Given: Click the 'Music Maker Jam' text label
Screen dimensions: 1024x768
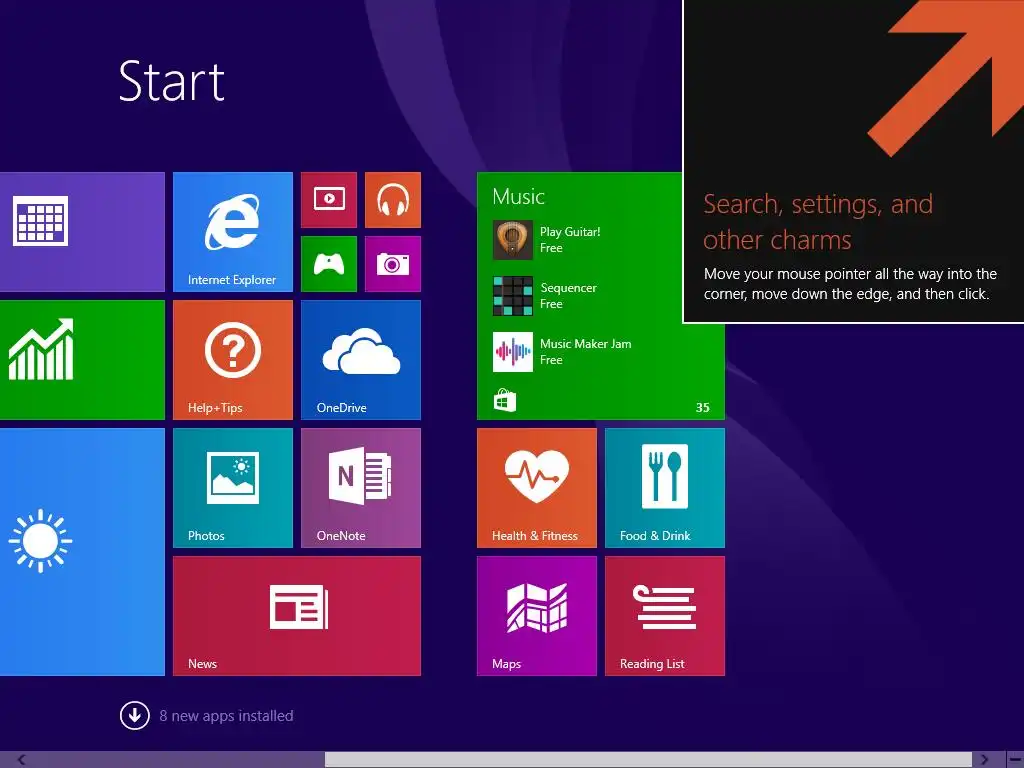Looking at the screenshot, I should pyautogui.click(x=586, y=344).
